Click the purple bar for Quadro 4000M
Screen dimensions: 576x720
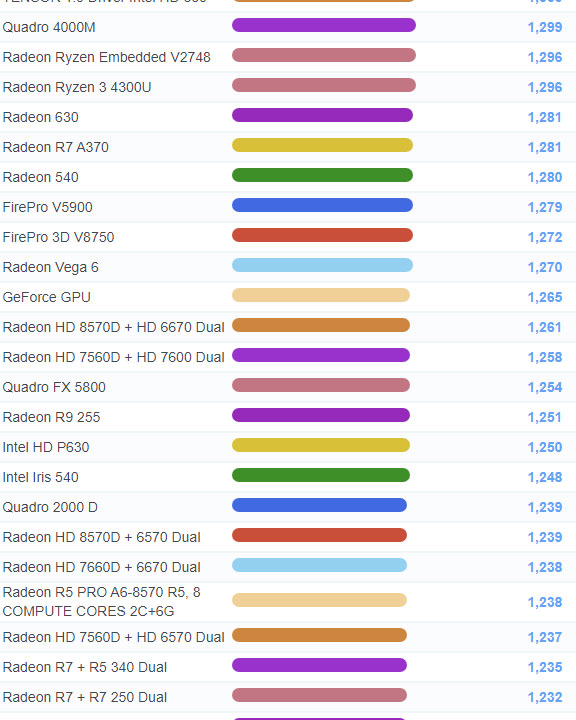click(324, 25)
